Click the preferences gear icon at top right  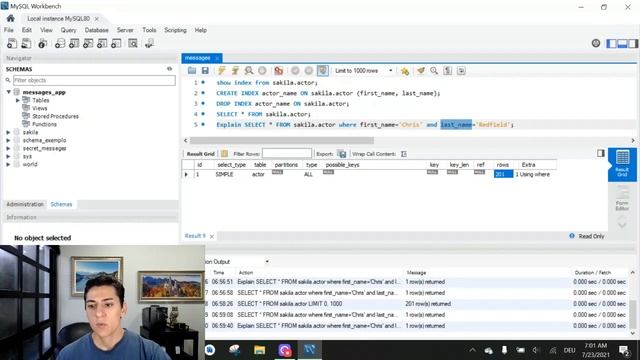[x=596, y=43]
